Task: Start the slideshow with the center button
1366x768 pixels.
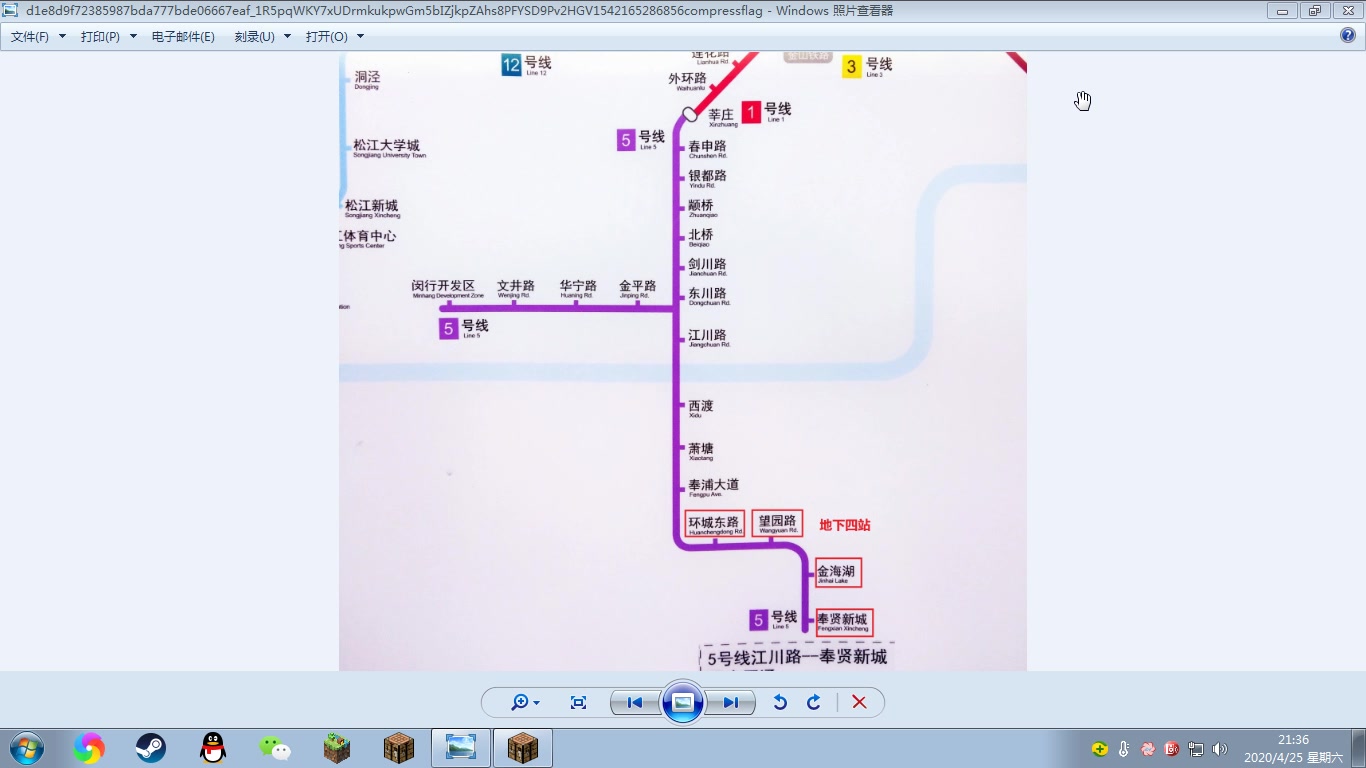Action: coord(683,702)
